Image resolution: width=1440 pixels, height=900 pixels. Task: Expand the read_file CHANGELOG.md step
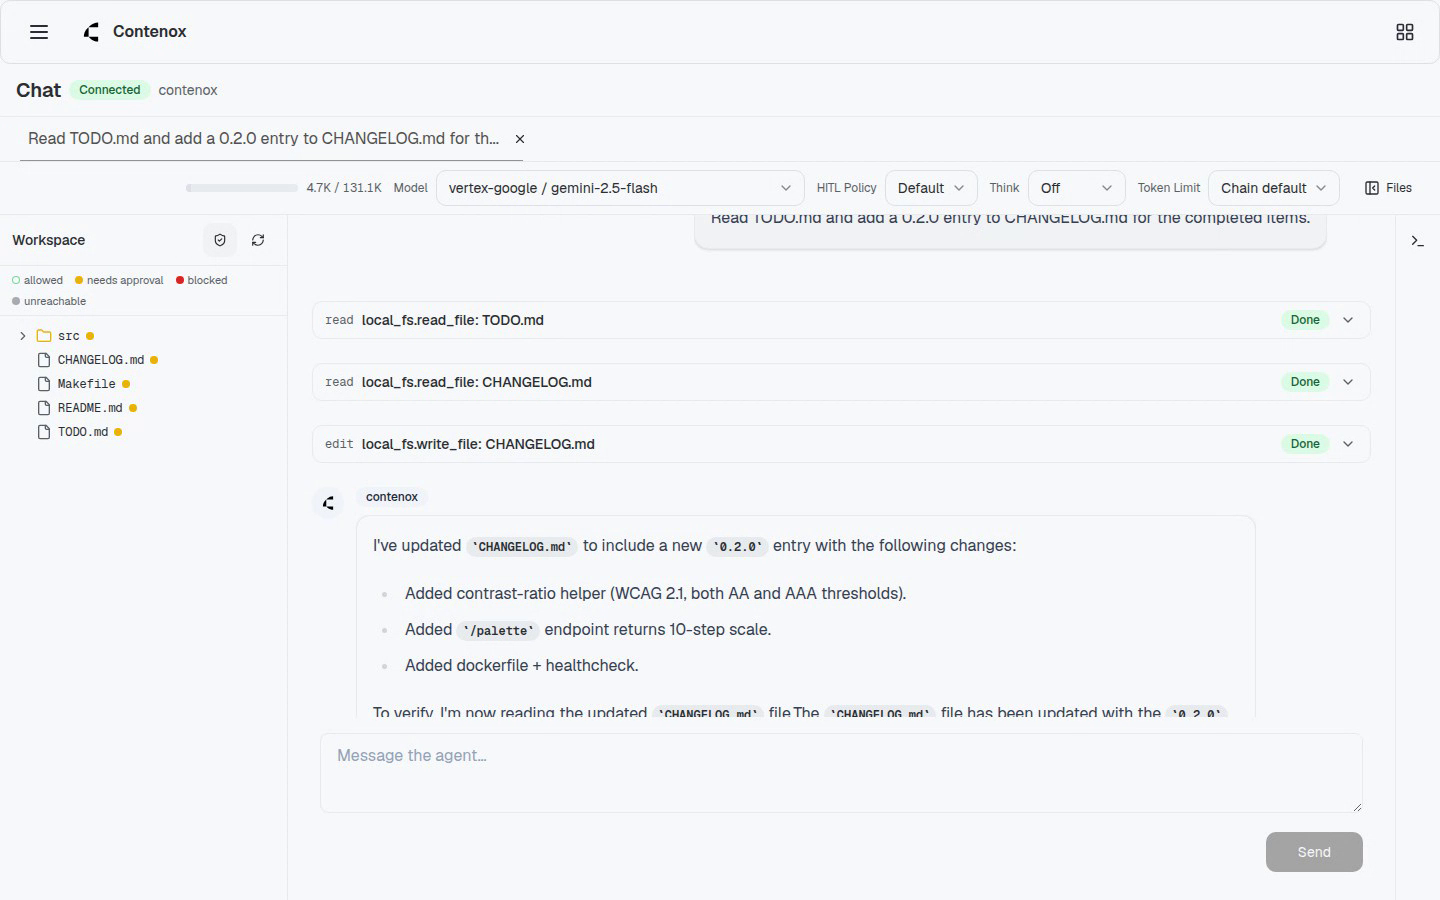pyautogui.click(x=1348, y=382)
